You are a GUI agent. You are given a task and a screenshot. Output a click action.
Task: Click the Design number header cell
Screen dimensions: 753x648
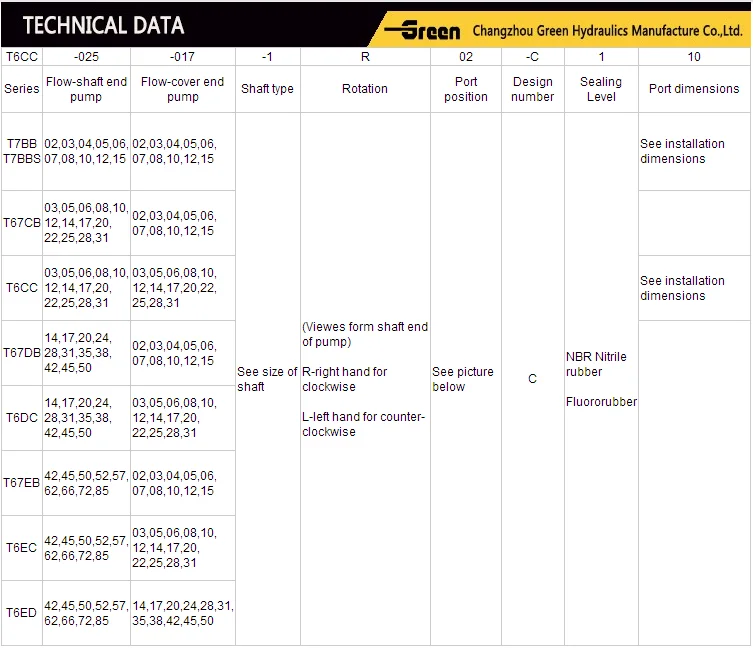coord(532,89)
